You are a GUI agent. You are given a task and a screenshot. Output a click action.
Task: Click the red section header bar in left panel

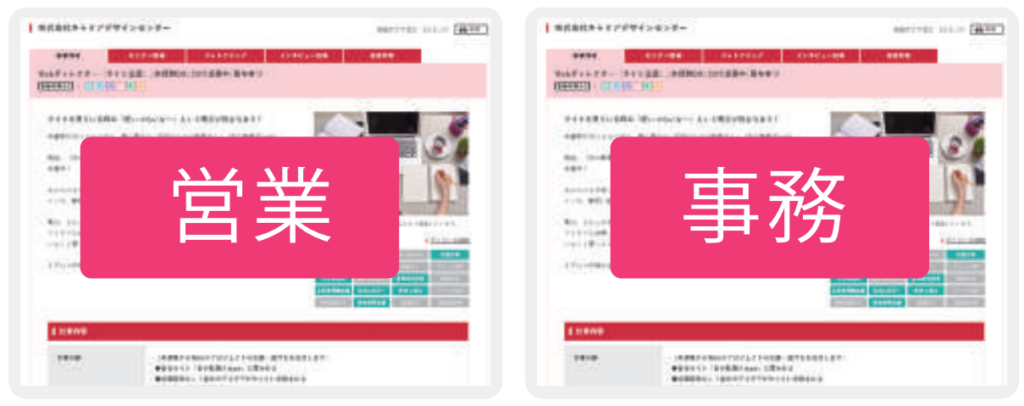coord(258,331)
